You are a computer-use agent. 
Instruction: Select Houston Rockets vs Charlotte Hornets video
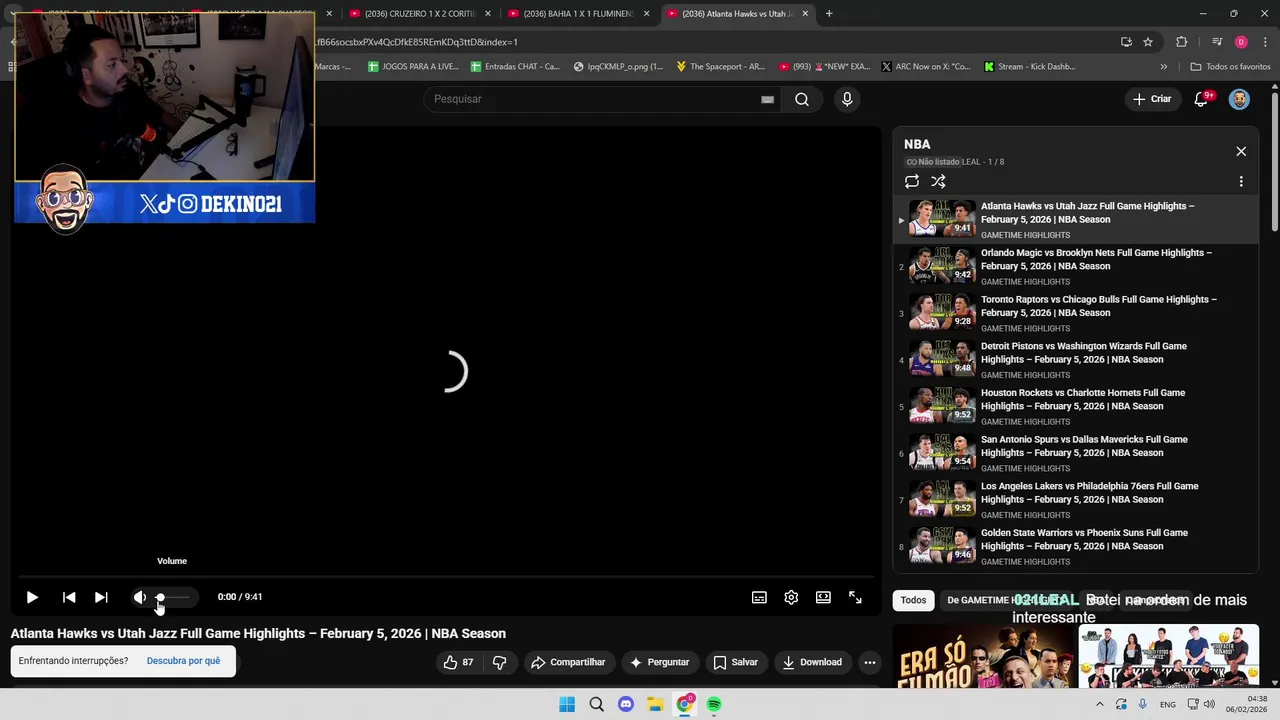click(1076, 407)
